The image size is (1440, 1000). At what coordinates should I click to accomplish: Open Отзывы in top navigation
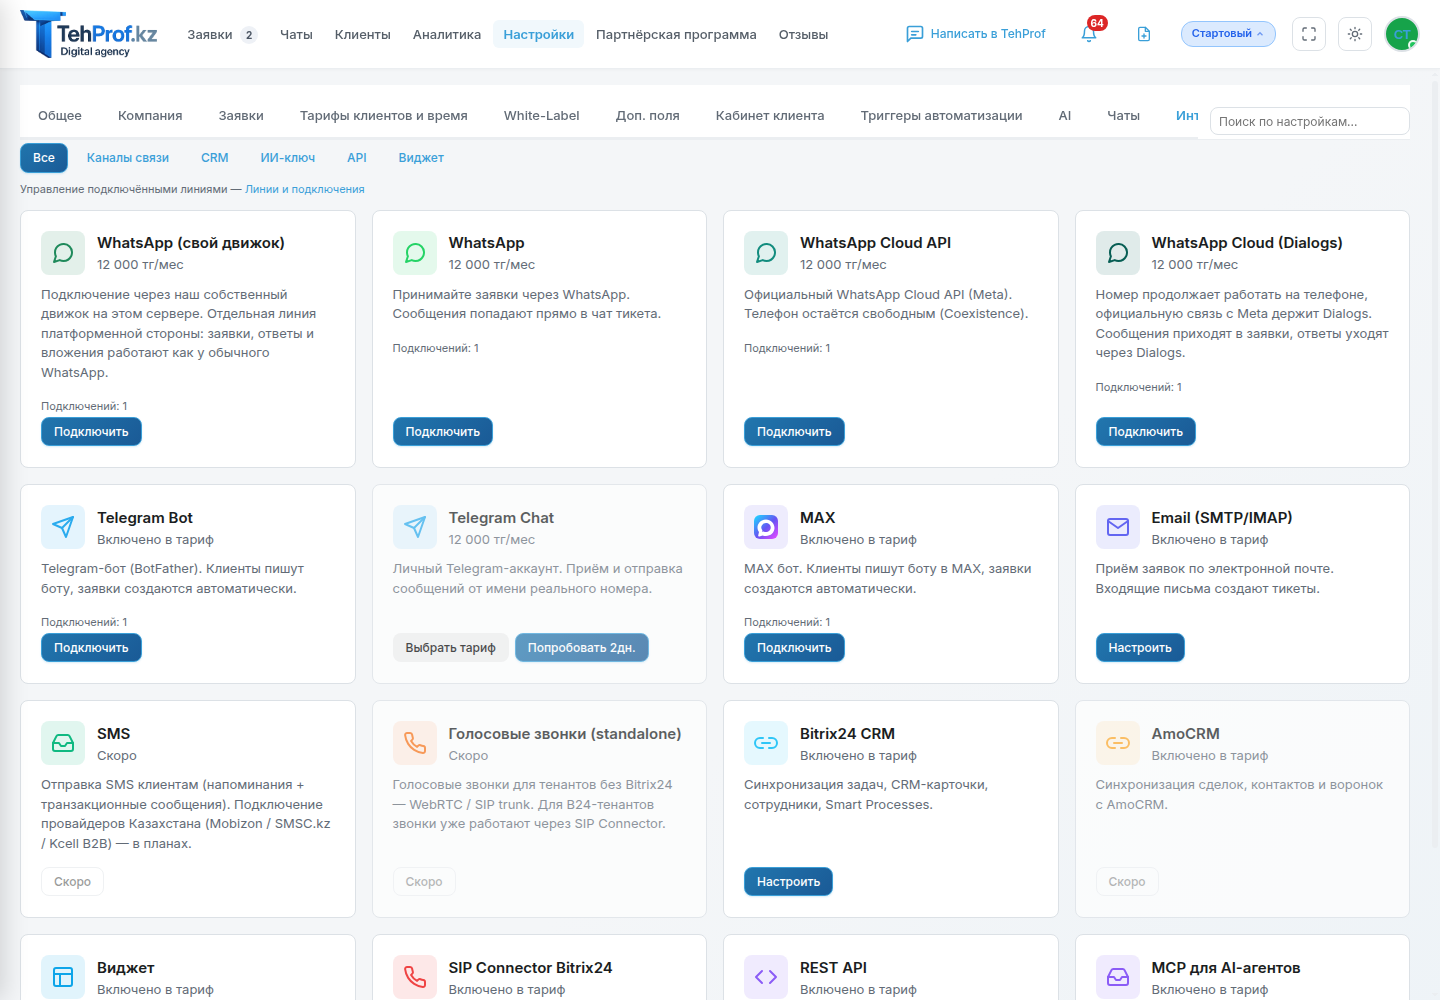[x=804, y=35]
